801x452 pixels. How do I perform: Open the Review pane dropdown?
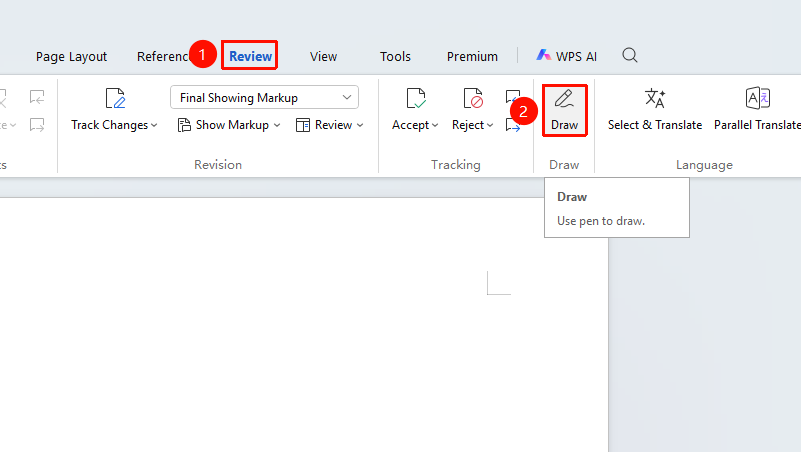(x=329, y=125)
